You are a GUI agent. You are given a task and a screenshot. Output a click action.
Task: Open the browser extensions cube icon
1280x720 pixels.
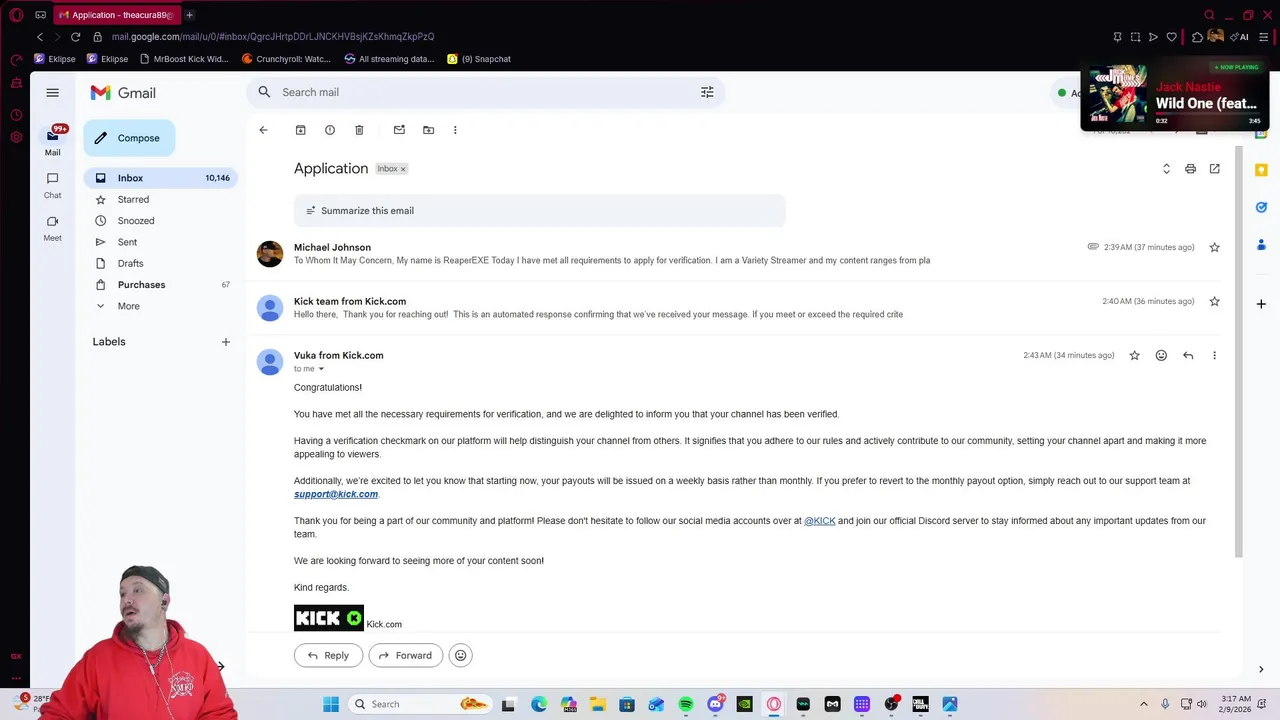click(1197, 37)
